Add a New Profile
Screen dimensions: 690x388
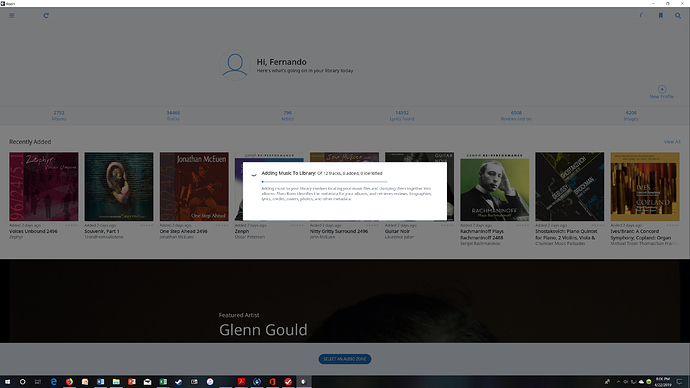point(661,92)
